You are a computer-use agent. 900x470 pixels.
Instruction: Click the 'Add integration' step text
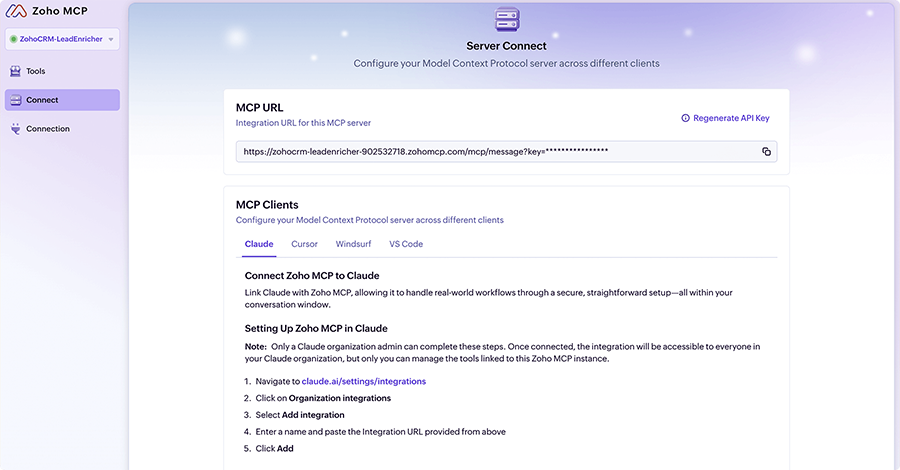313,415
